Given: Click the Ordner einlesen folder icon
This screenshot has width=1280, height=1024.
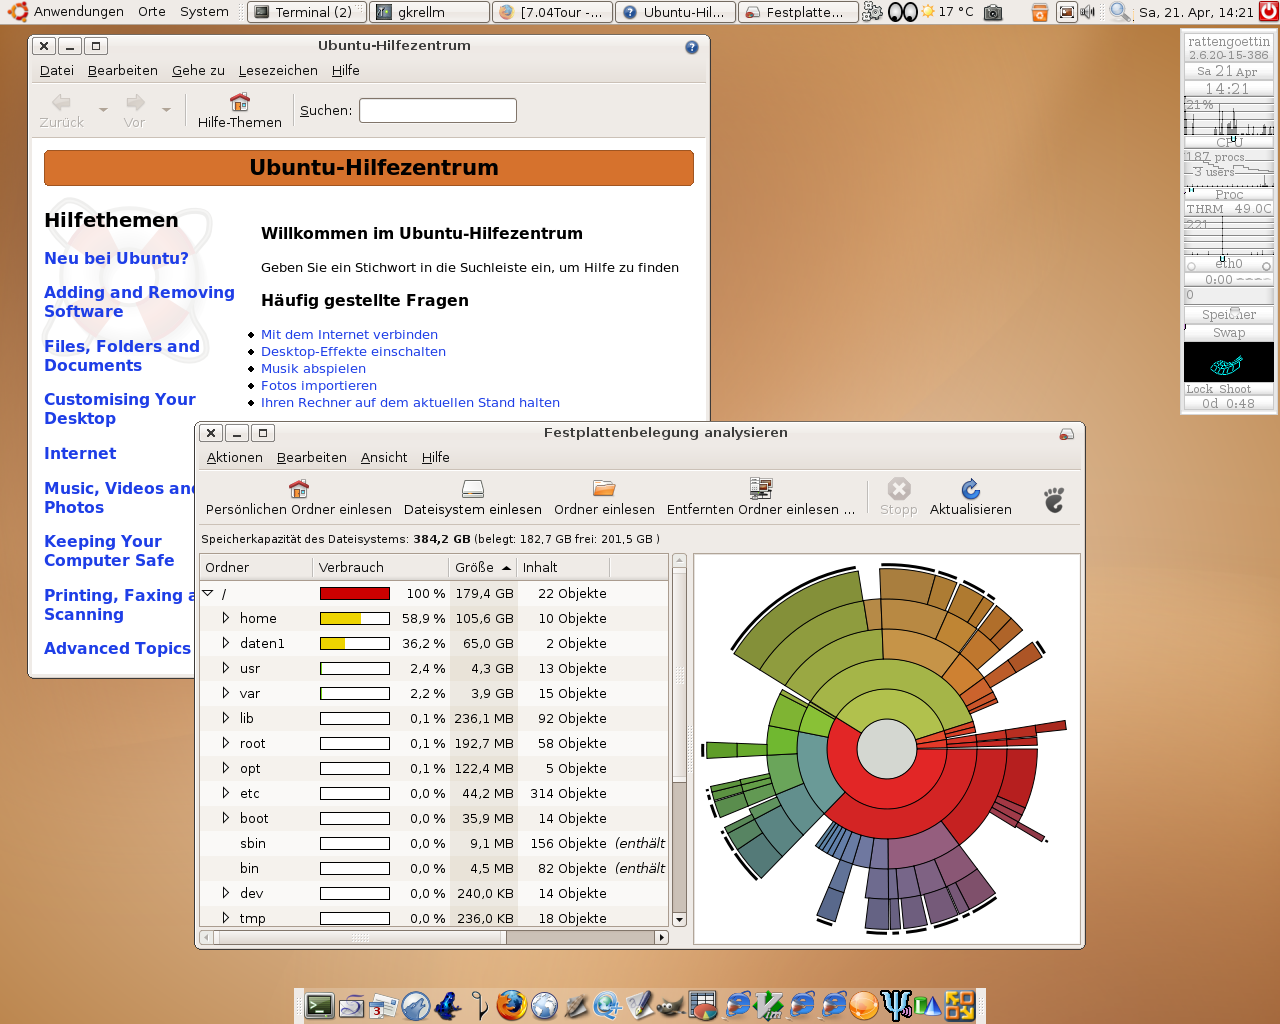Looking at the screenshot, I should 604,488.
